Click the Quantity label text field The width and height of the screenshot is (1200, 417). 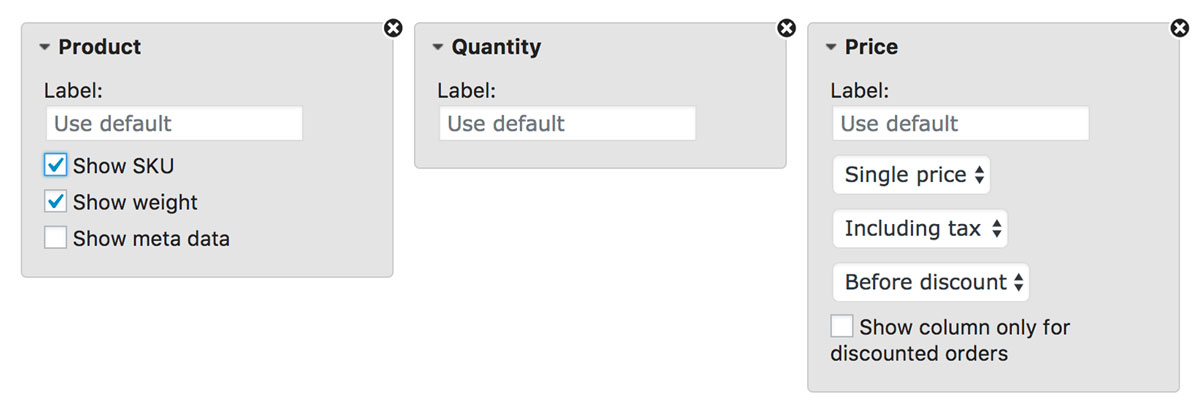(567, 124)
